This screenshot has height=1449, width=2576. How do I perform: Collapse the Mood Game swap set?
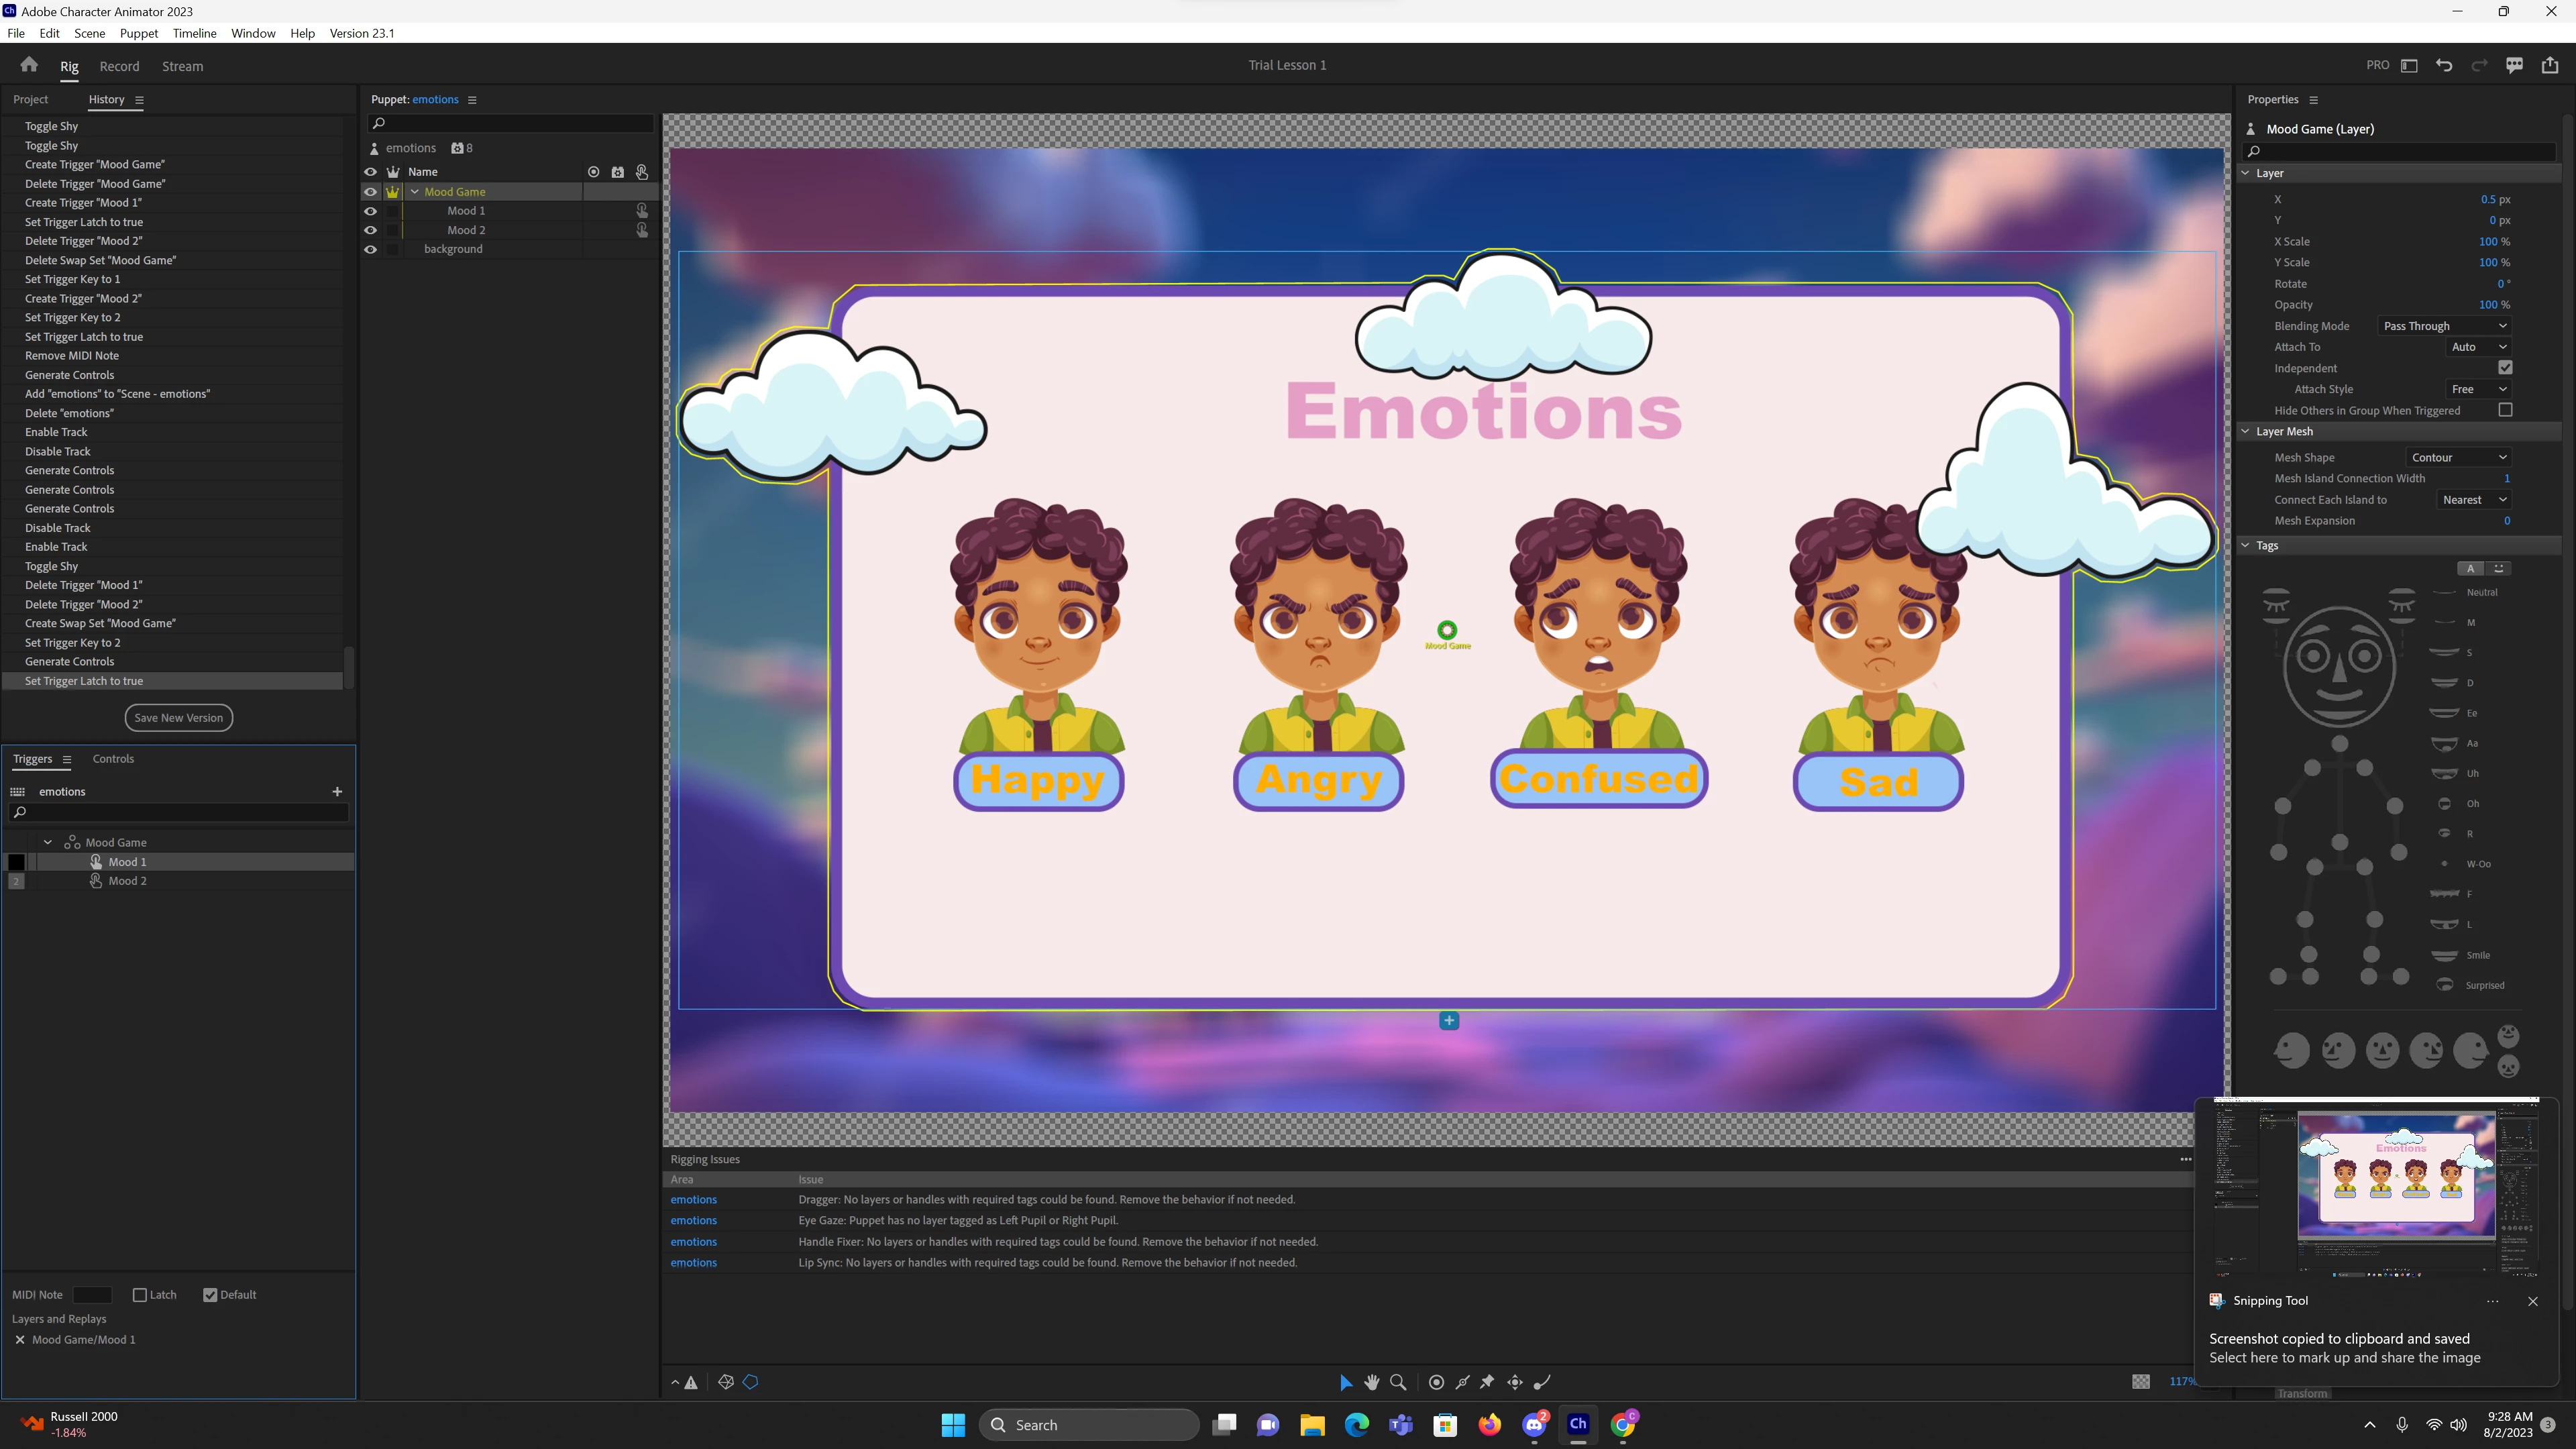(47, 842)
